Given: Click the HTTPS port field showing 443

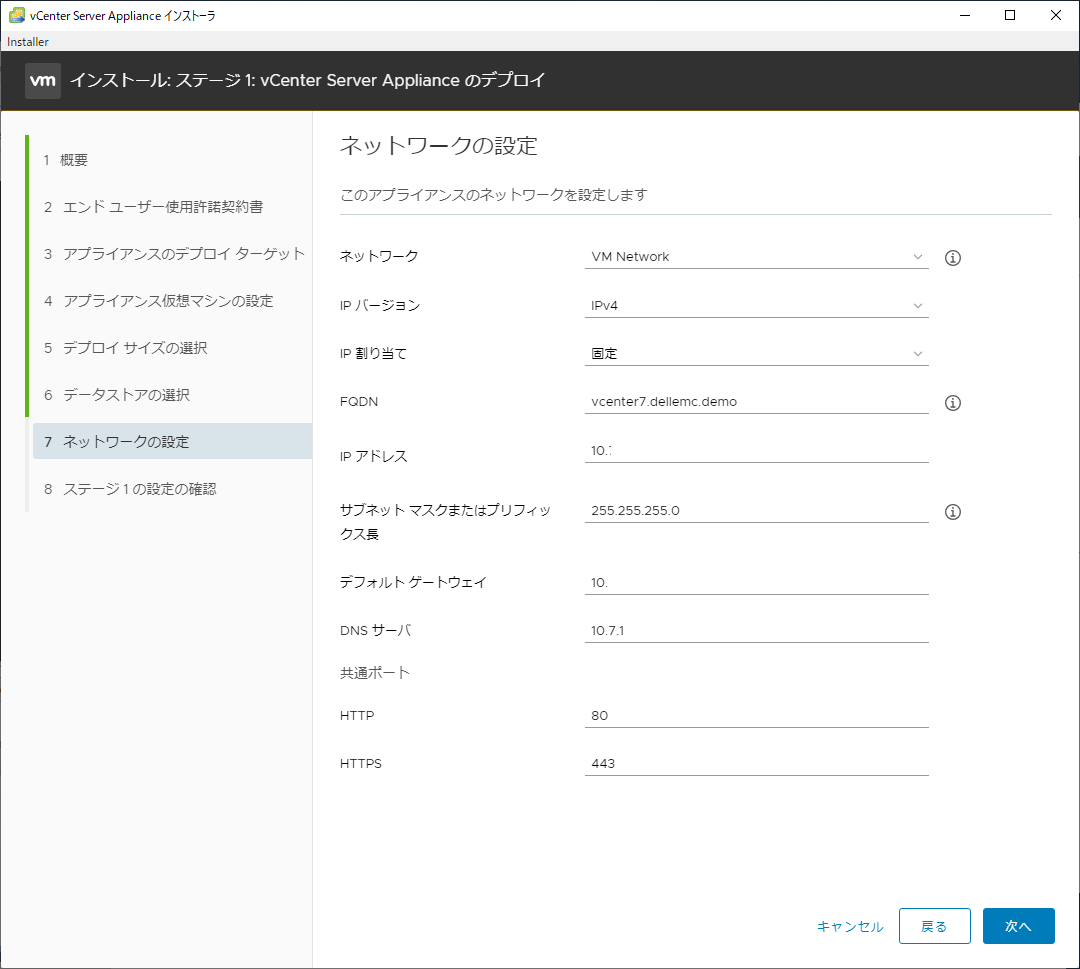Looking at the screenshot, I should pos(756,764).
